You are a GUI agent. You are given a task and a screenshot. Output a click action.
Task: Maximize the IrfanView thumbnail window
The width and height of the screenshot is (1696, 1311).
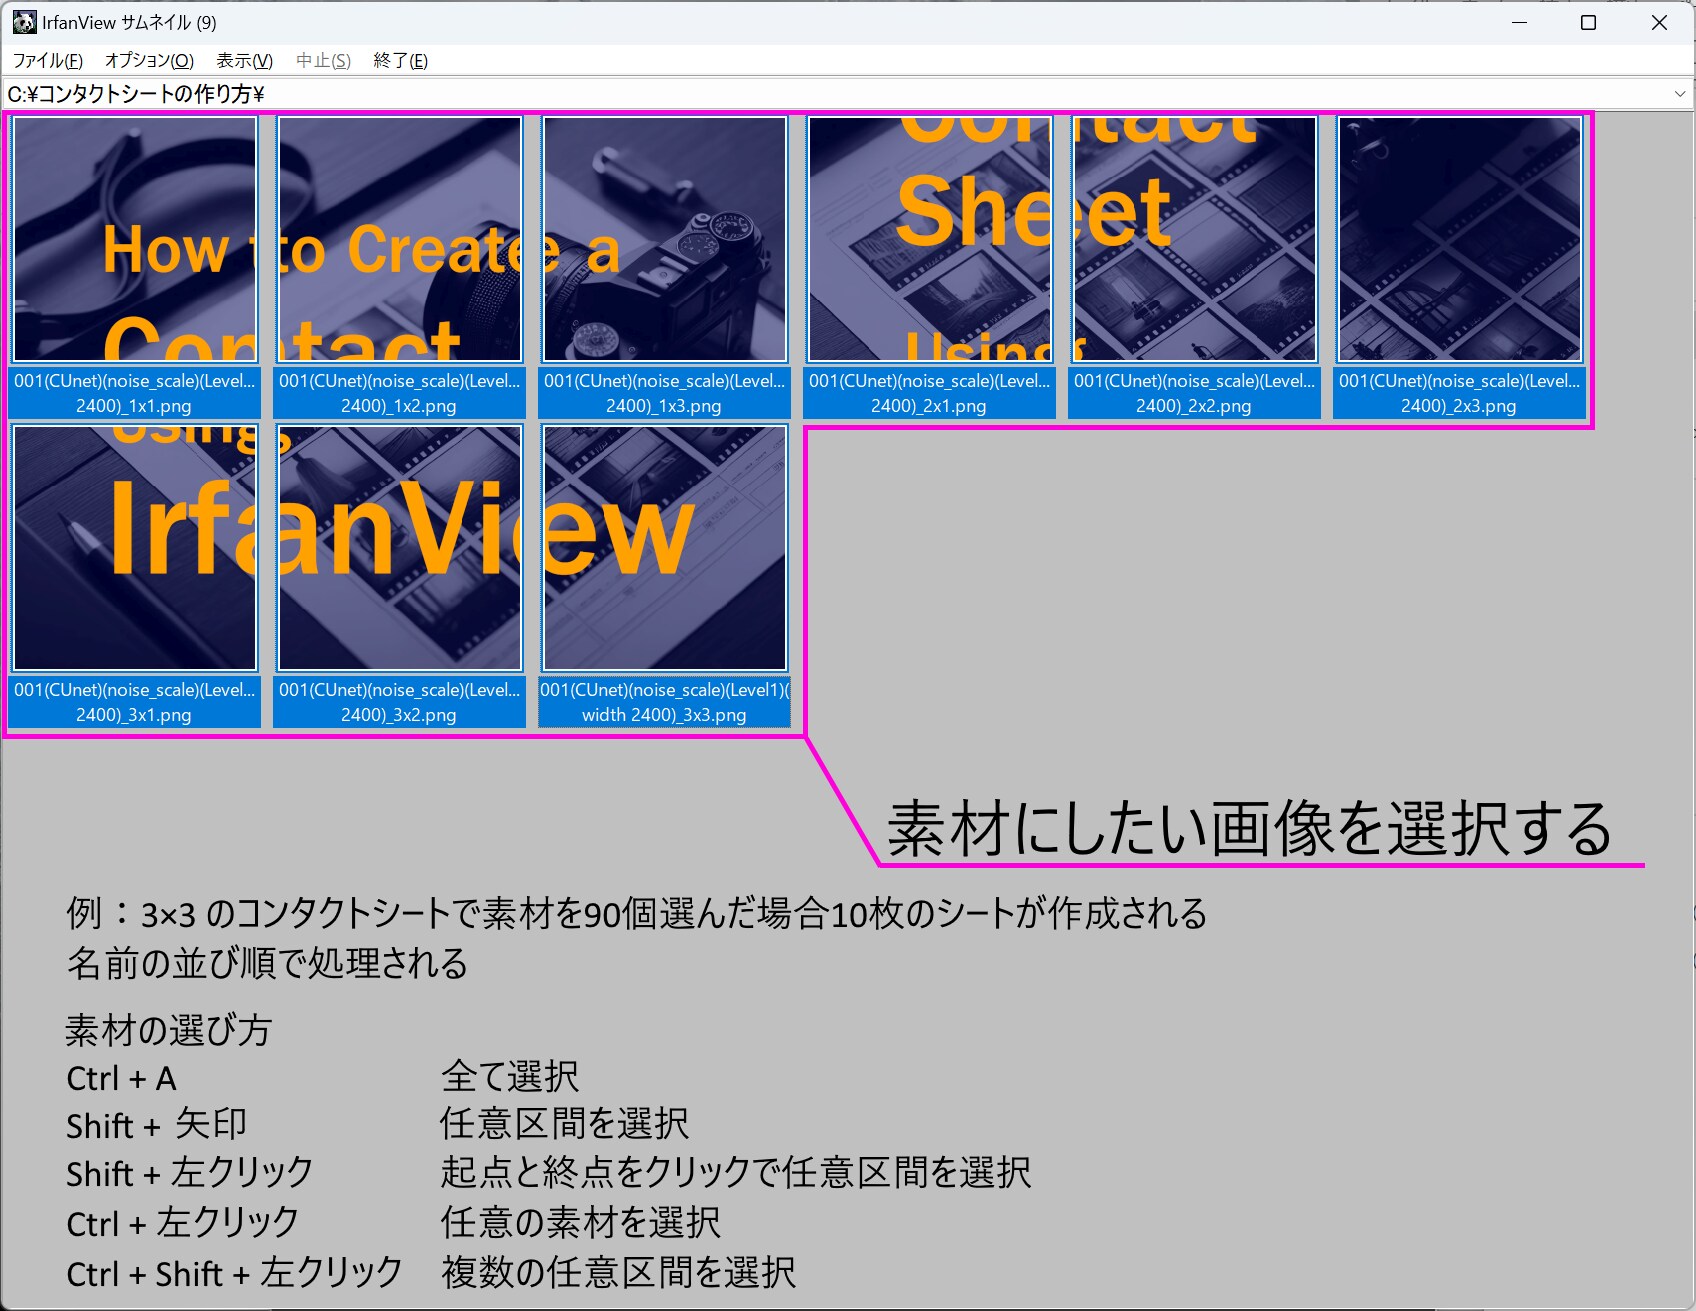[x=1588, y=22]
